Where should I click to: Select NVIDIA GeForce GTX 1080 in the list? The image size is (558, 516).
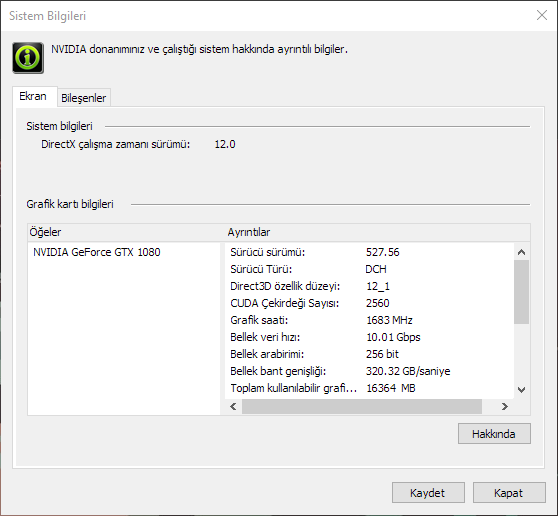click(97, 252)
